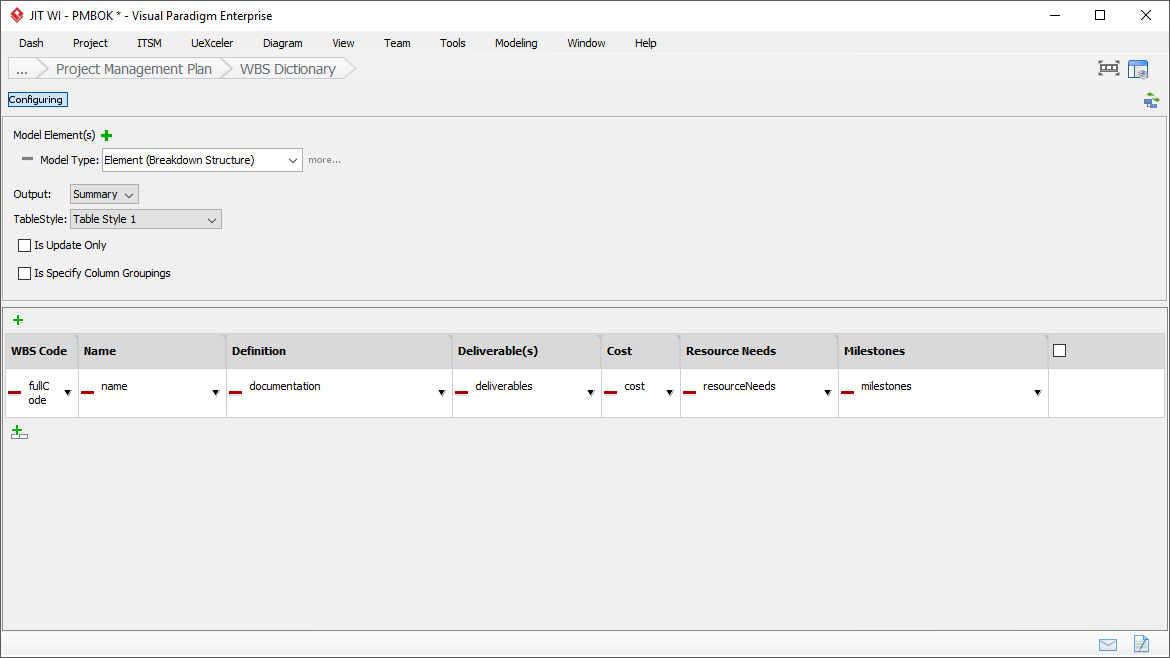The image size is (1170, 658).
Task: Open the ITSM menu
Action: tap(149, 43)
